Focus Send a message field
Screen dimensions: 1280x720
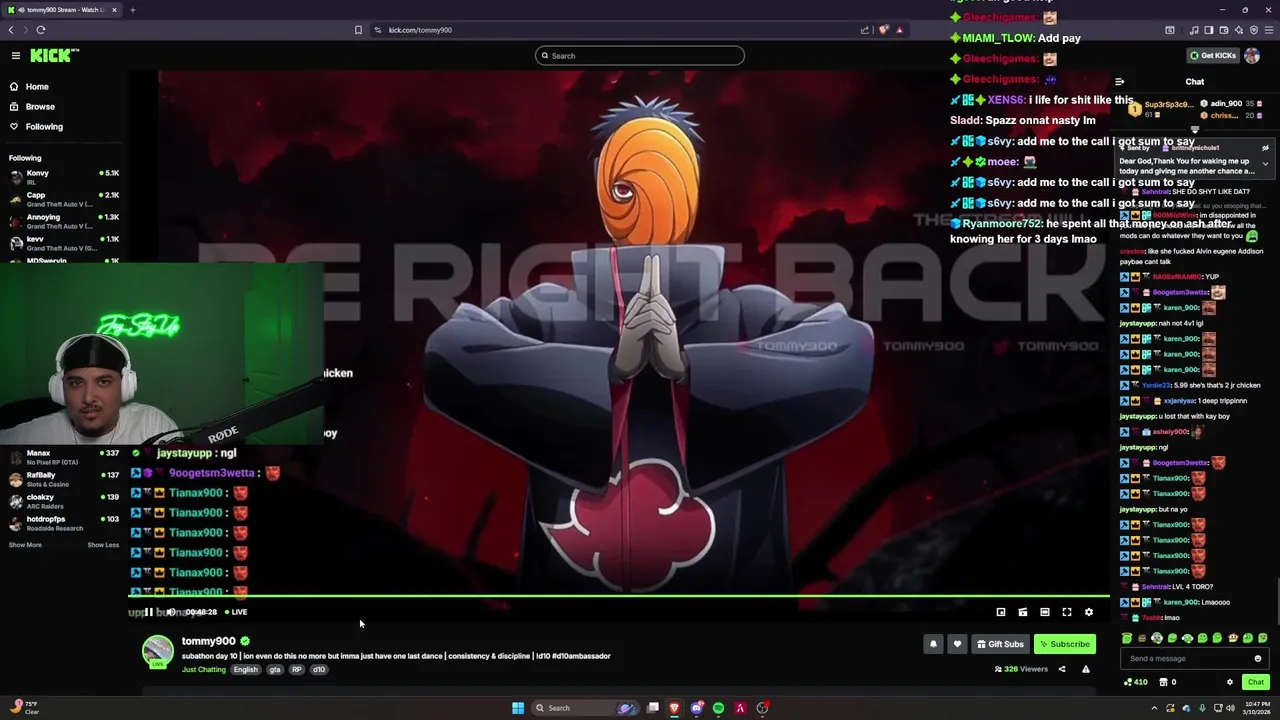pyautogui.click(x=1187, y=659)
